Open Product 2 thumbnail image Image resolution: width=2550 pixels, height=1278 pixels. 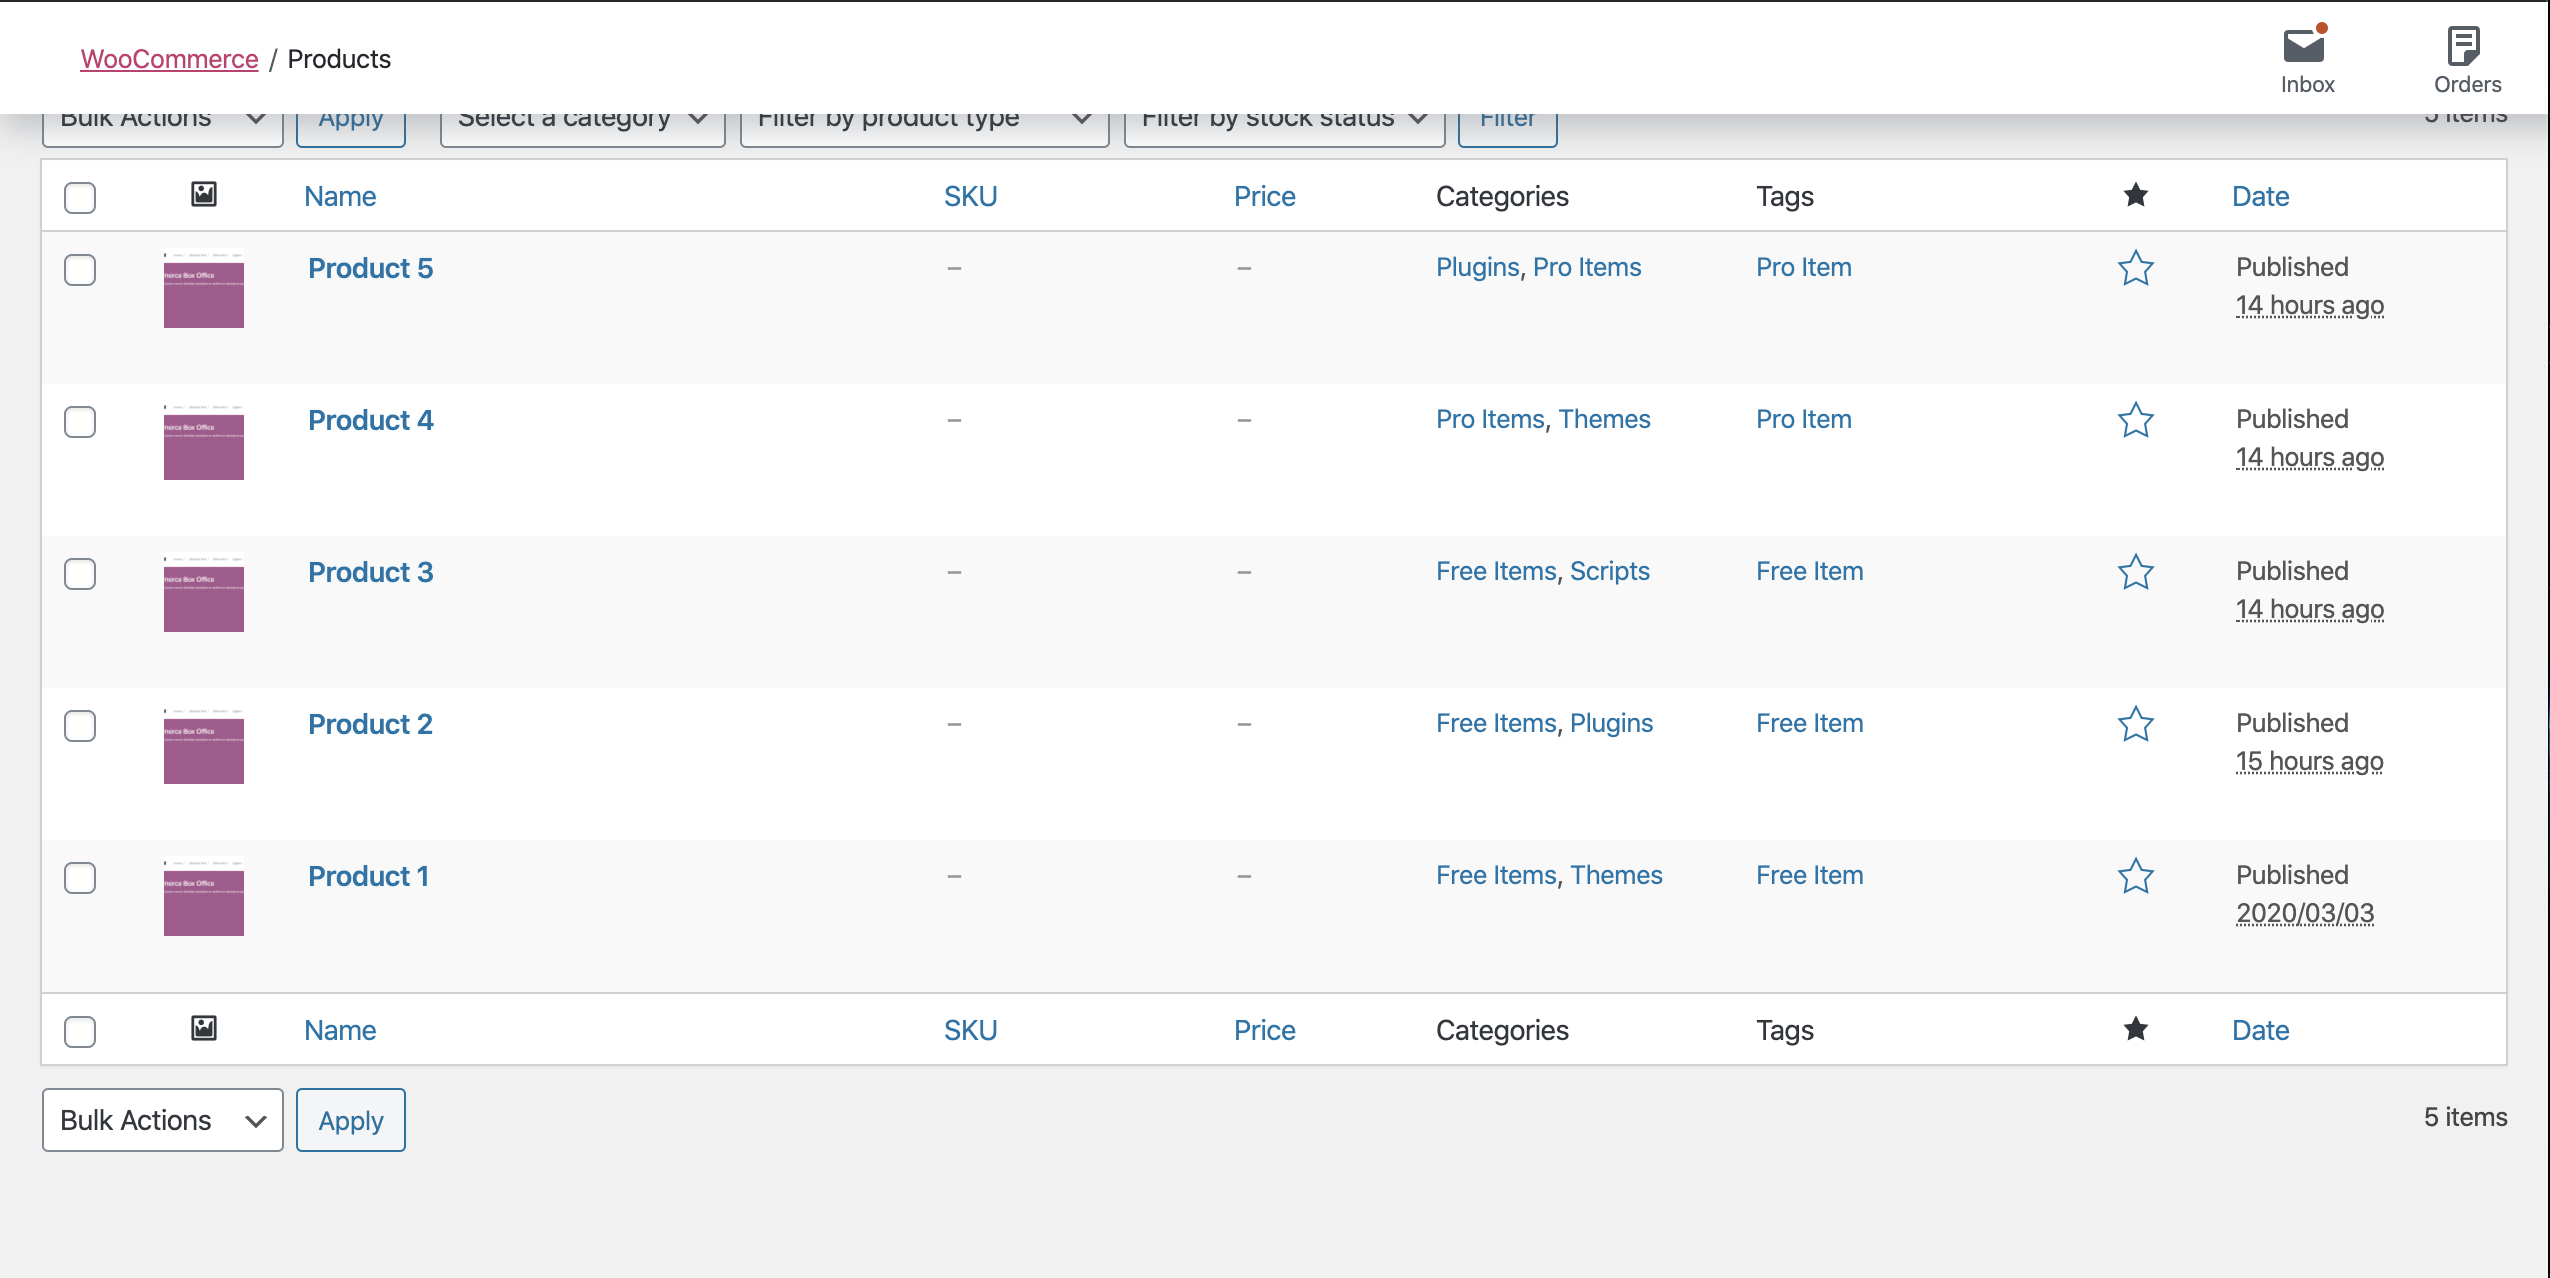(204, 745)
